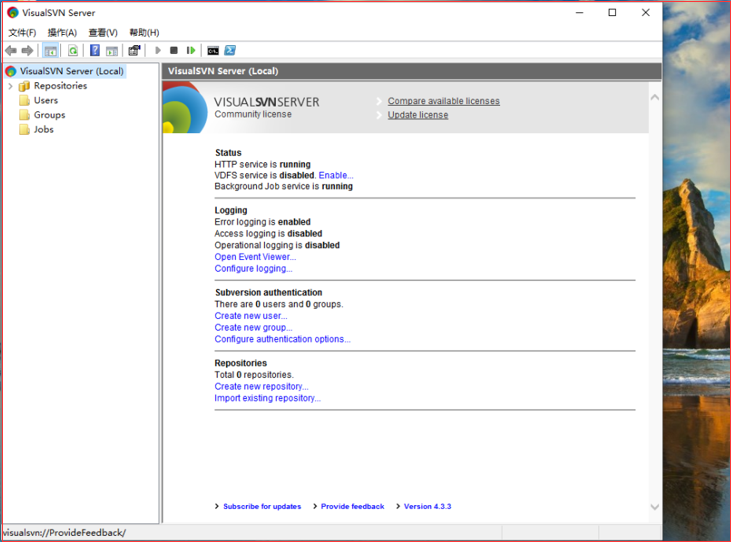Click Create new repository... link
Screen dimensions: 731x542
(x=261, y=386)
